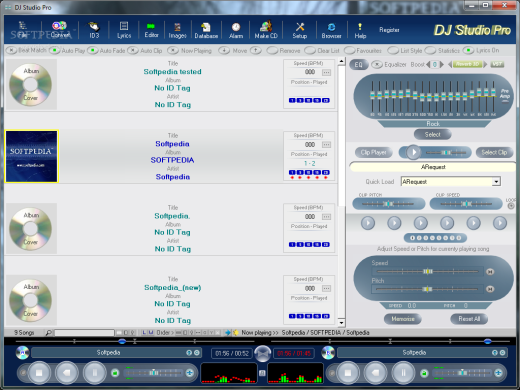
Task: Reset Pitch with button beside Pitch slider
Action: click(490, 289)
